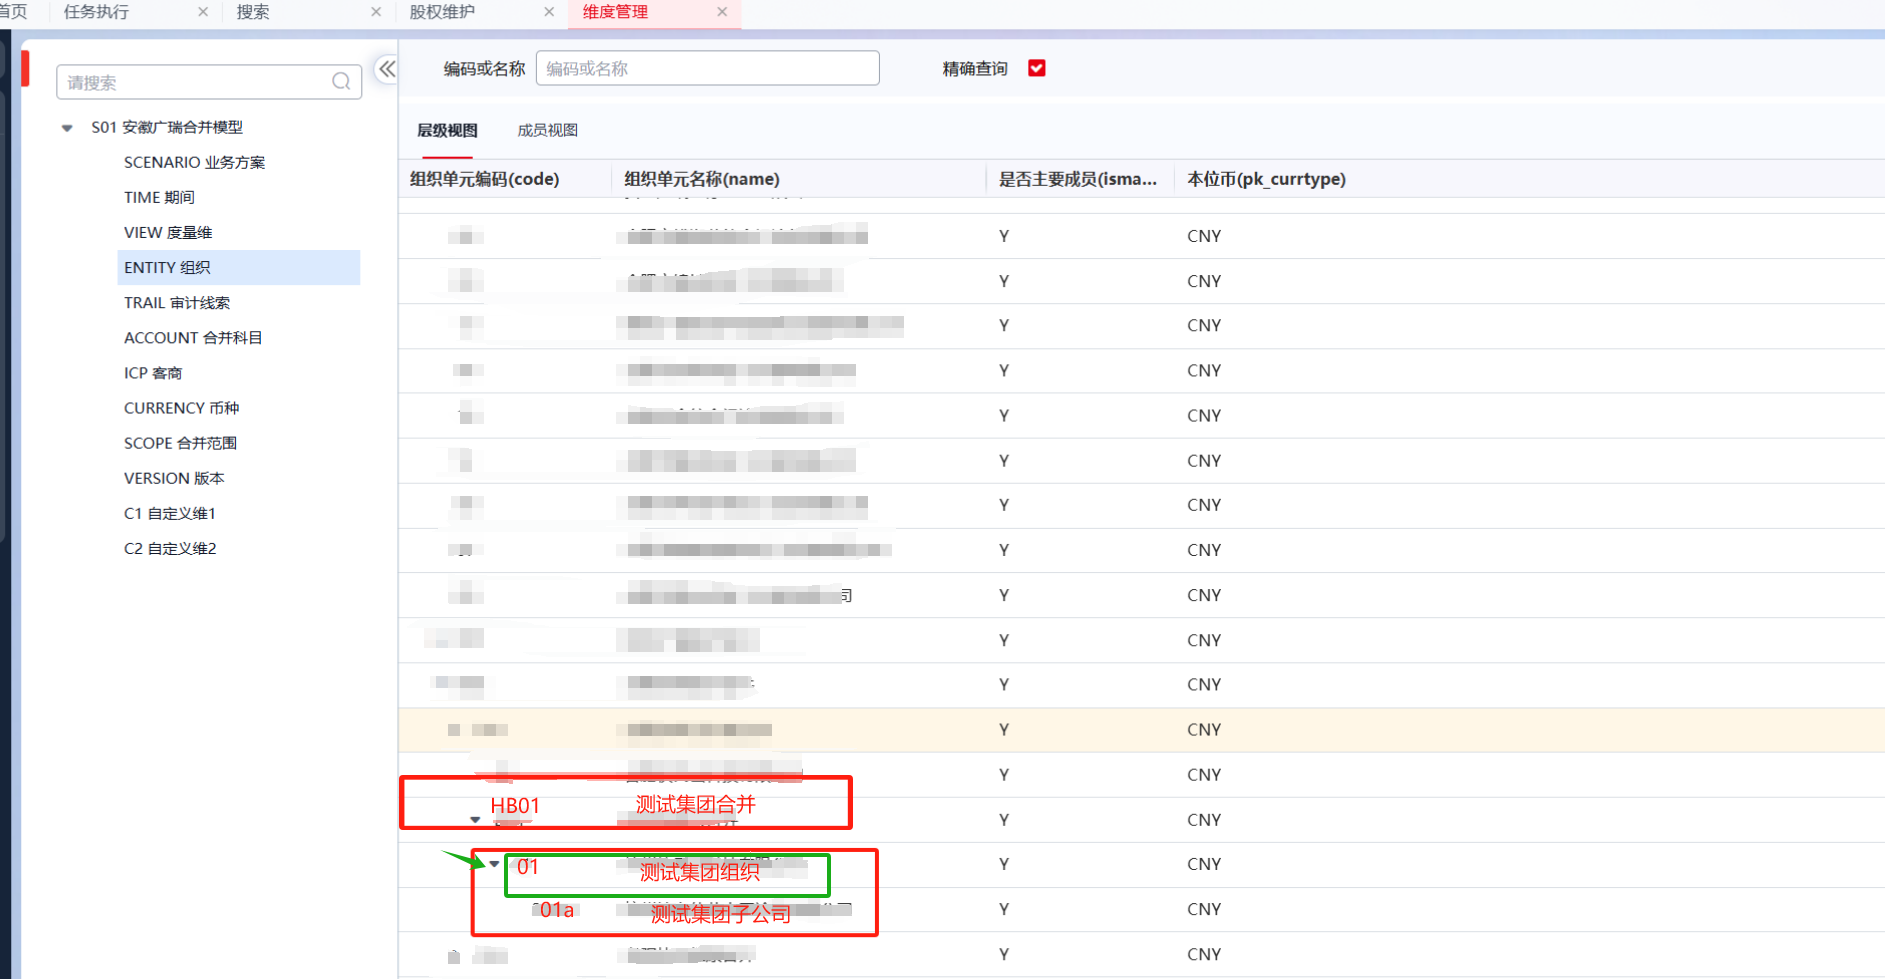Open the 股权维护 tab
This screenshot has height=979, width=1885.
442,12
